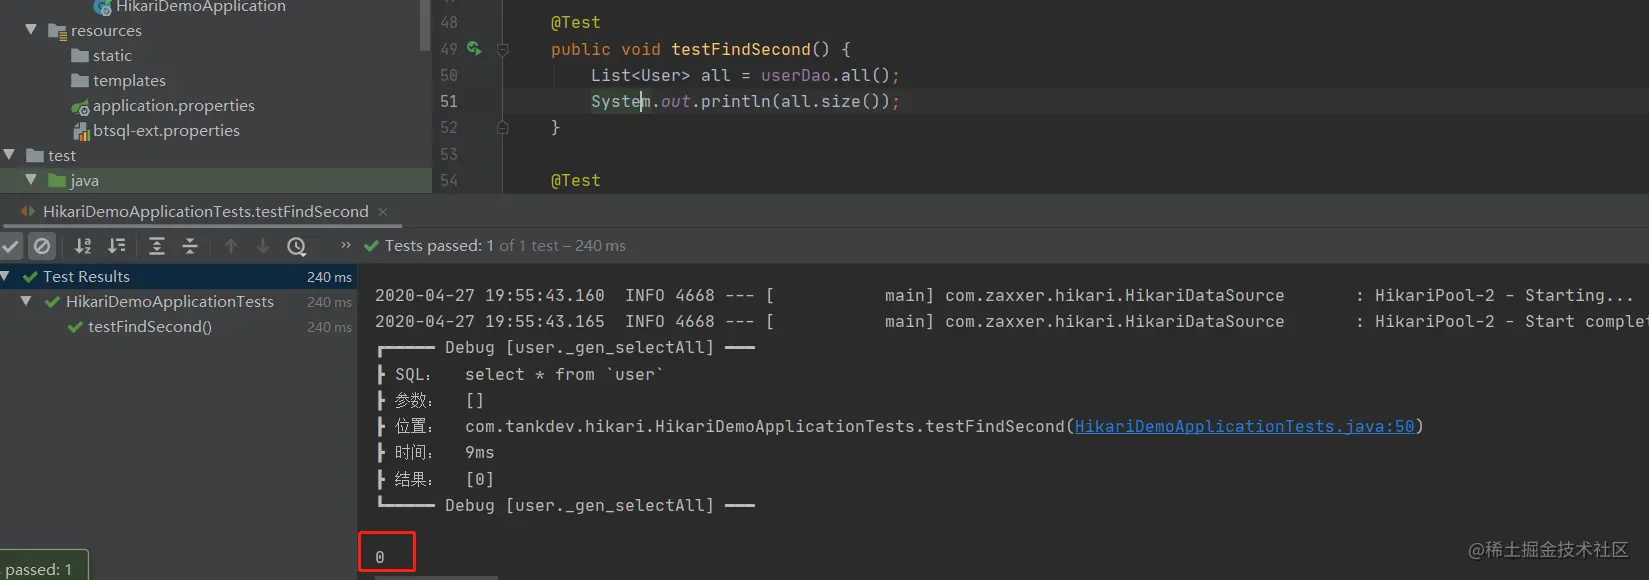Open btsql-ext.properties file
1649x580 pixels.
(x=166, y=131)
